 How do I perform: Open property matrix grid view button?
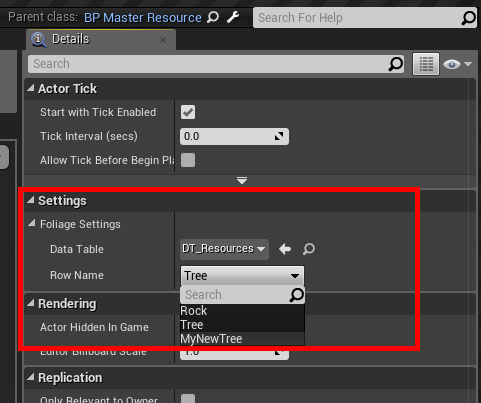pyautogui.click(x=426, y=64)
